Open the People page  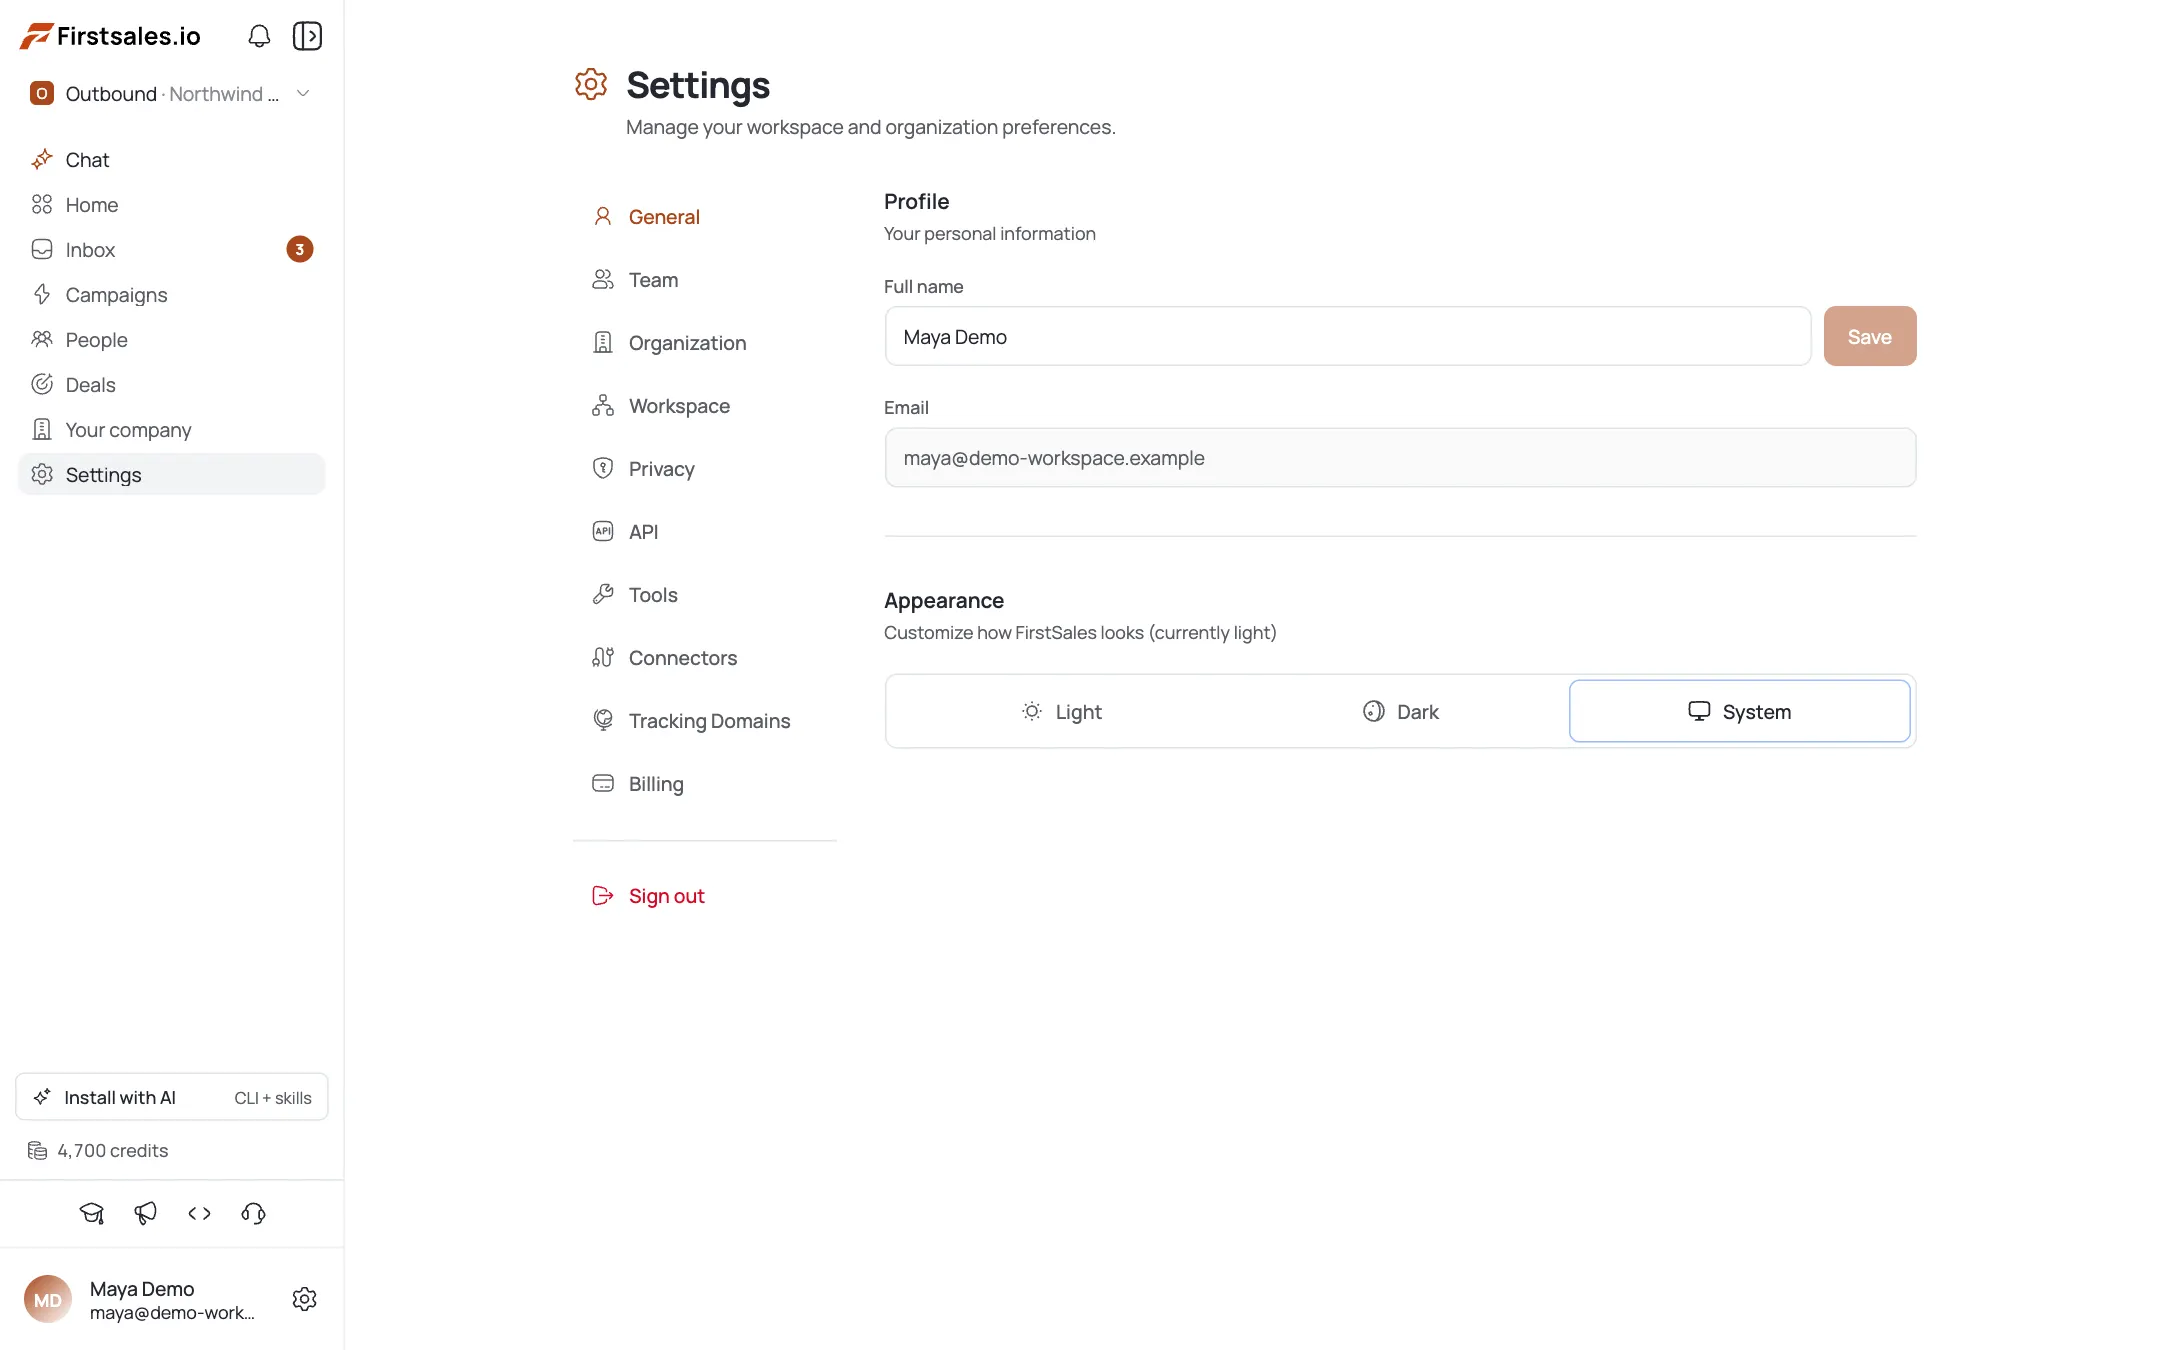click(172, 340)
